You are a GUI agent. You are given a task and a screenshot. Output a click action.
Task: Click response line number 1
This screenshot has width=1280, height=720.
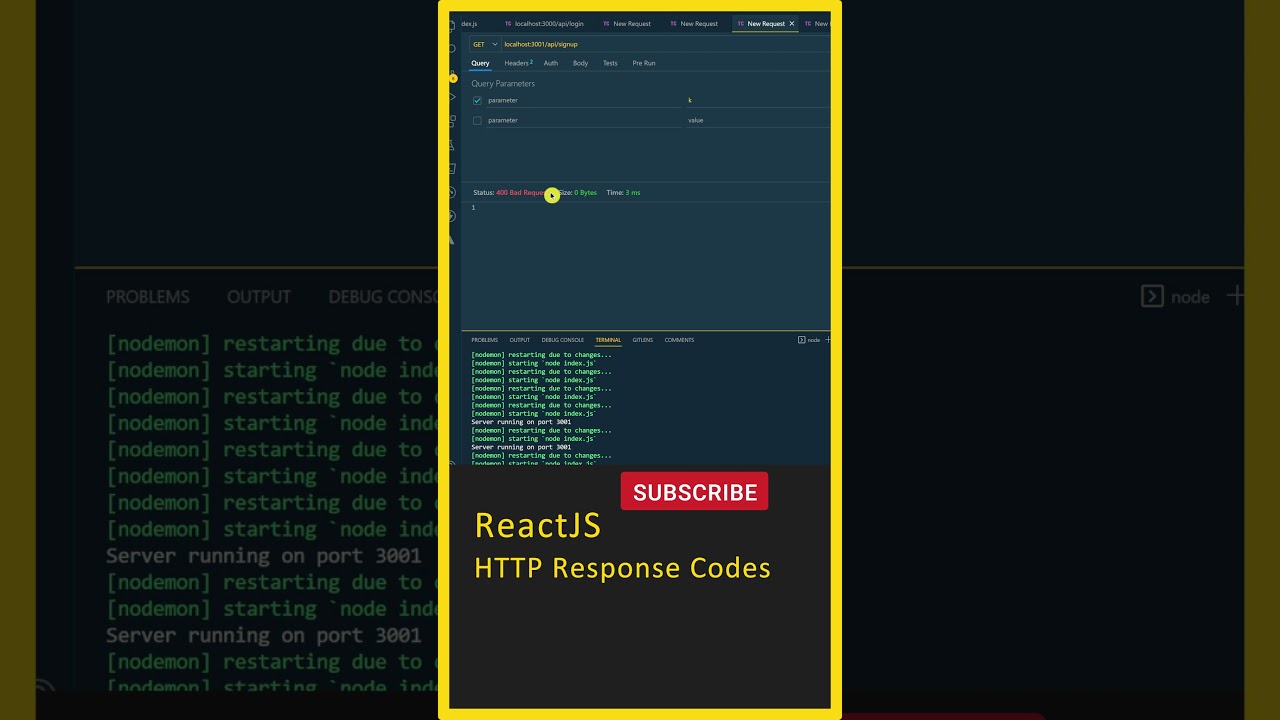(473, 207)
